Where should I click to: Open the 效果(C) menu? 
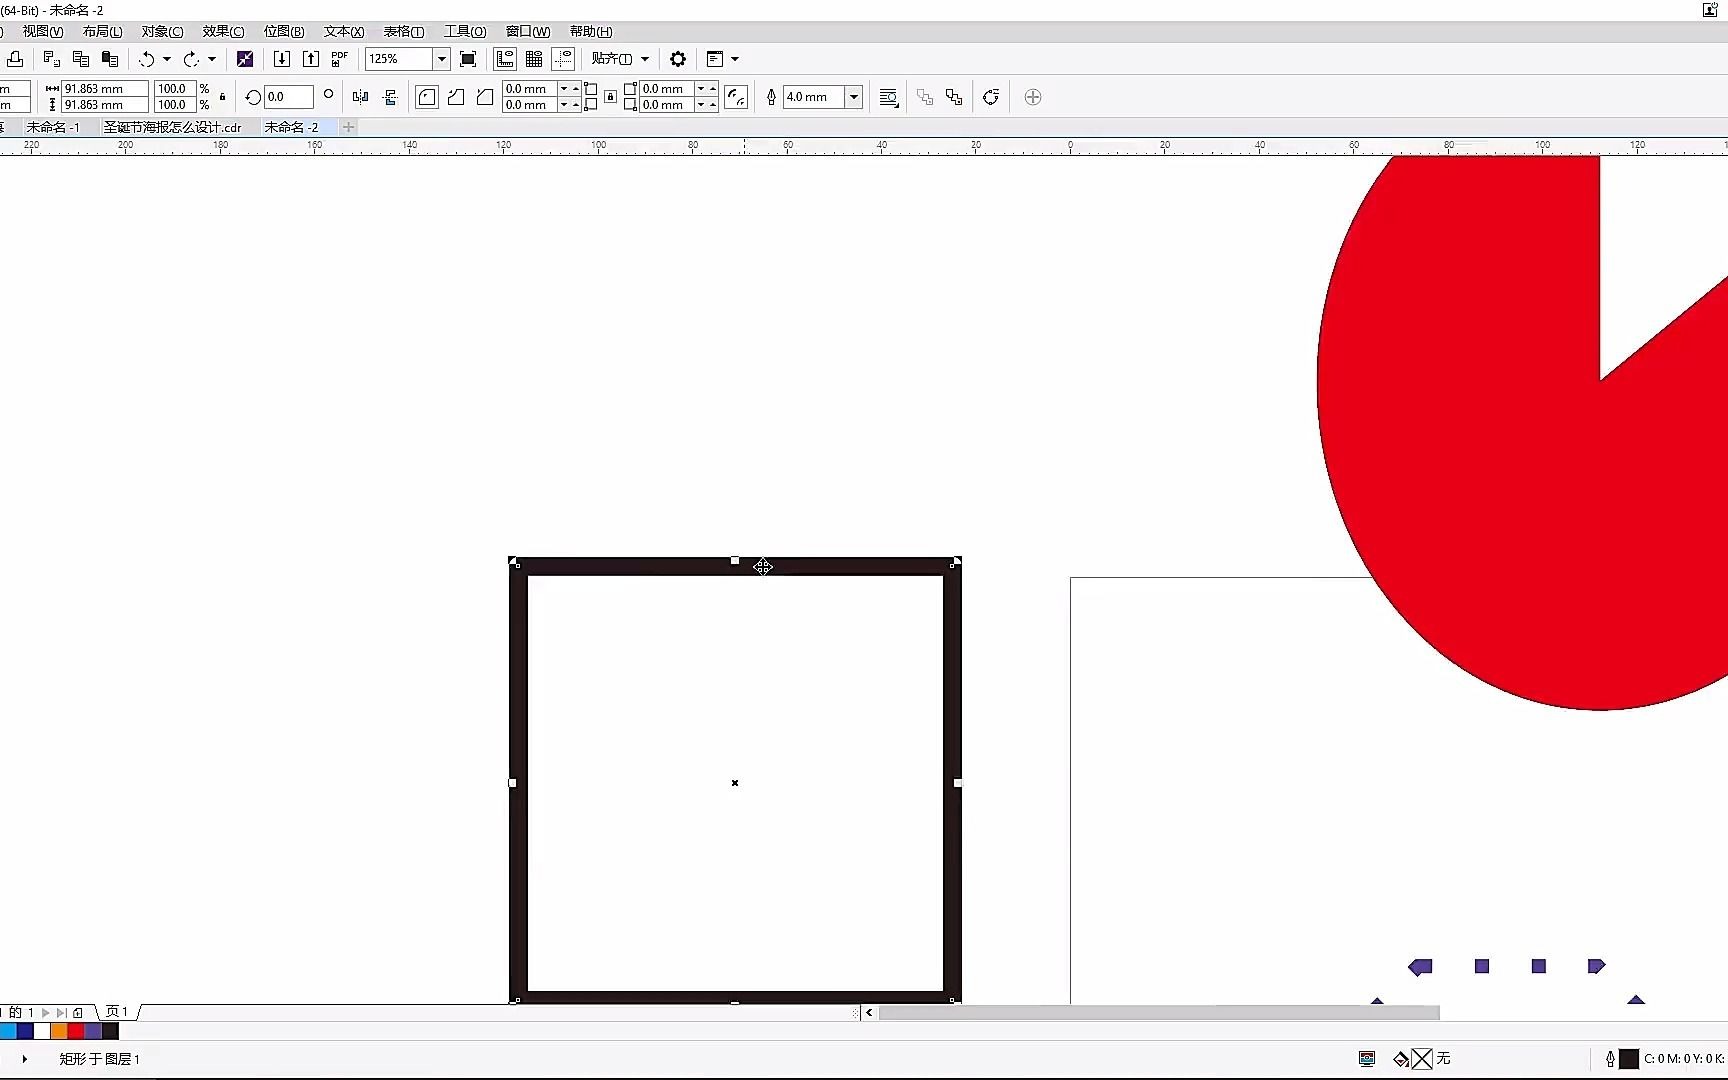[x=223, y=32]
